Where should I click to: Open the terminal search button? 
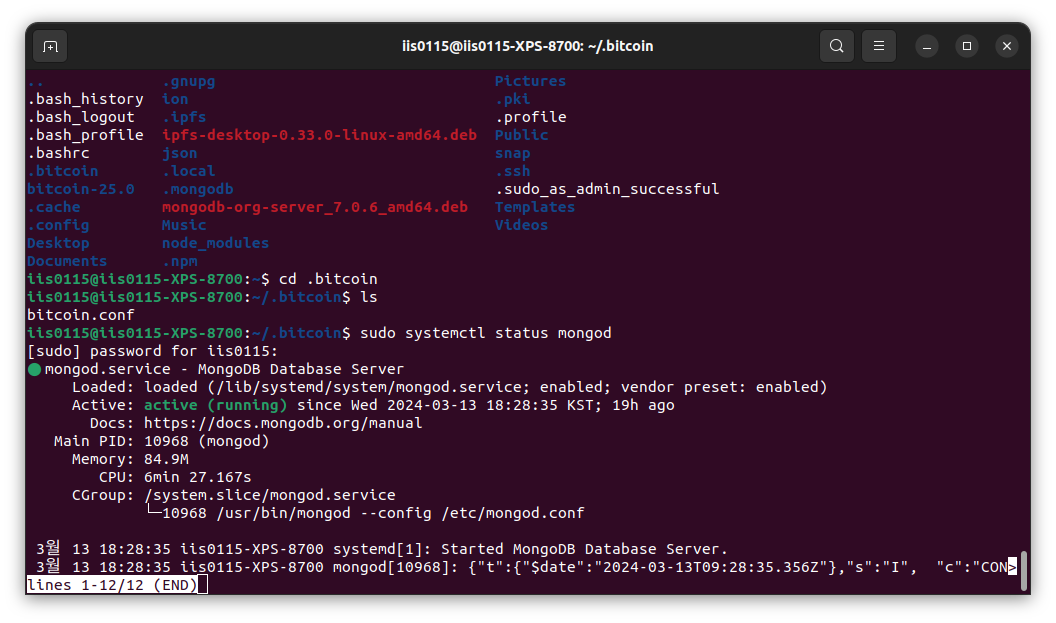(x=836, y=46)
